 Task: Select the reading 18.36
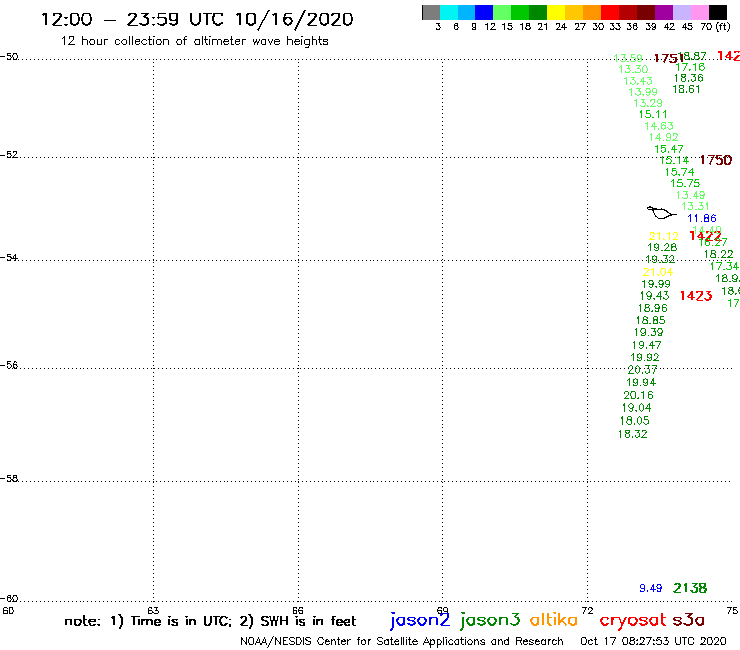coord(689,78)
